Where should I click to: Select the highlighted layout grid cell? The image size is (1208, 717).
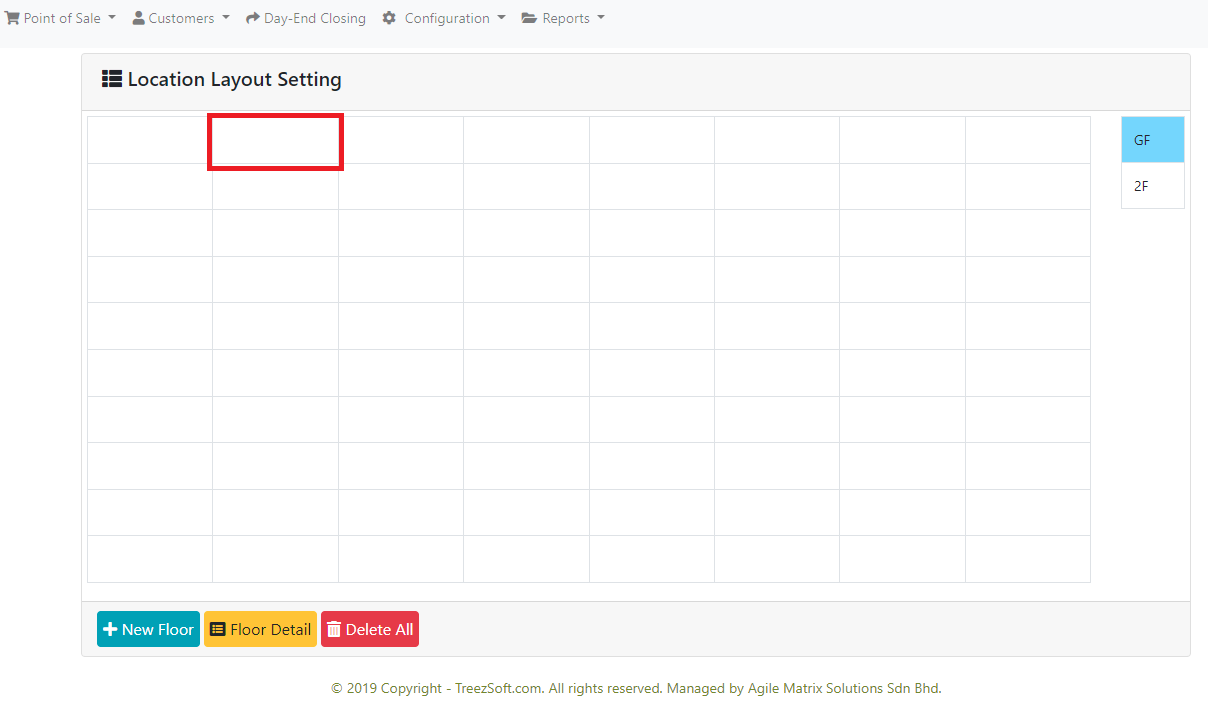click(x=275, y=141)
